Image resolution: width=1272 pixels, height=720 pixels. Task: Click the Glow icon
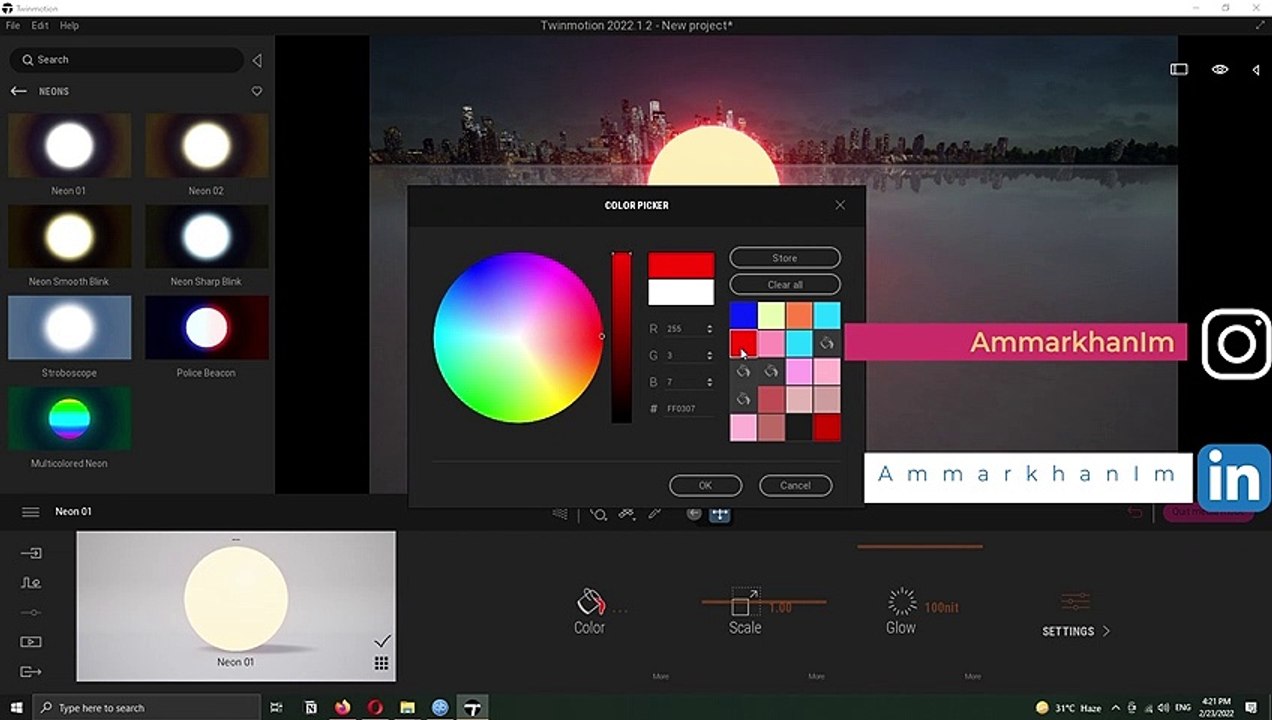(902, 601)
